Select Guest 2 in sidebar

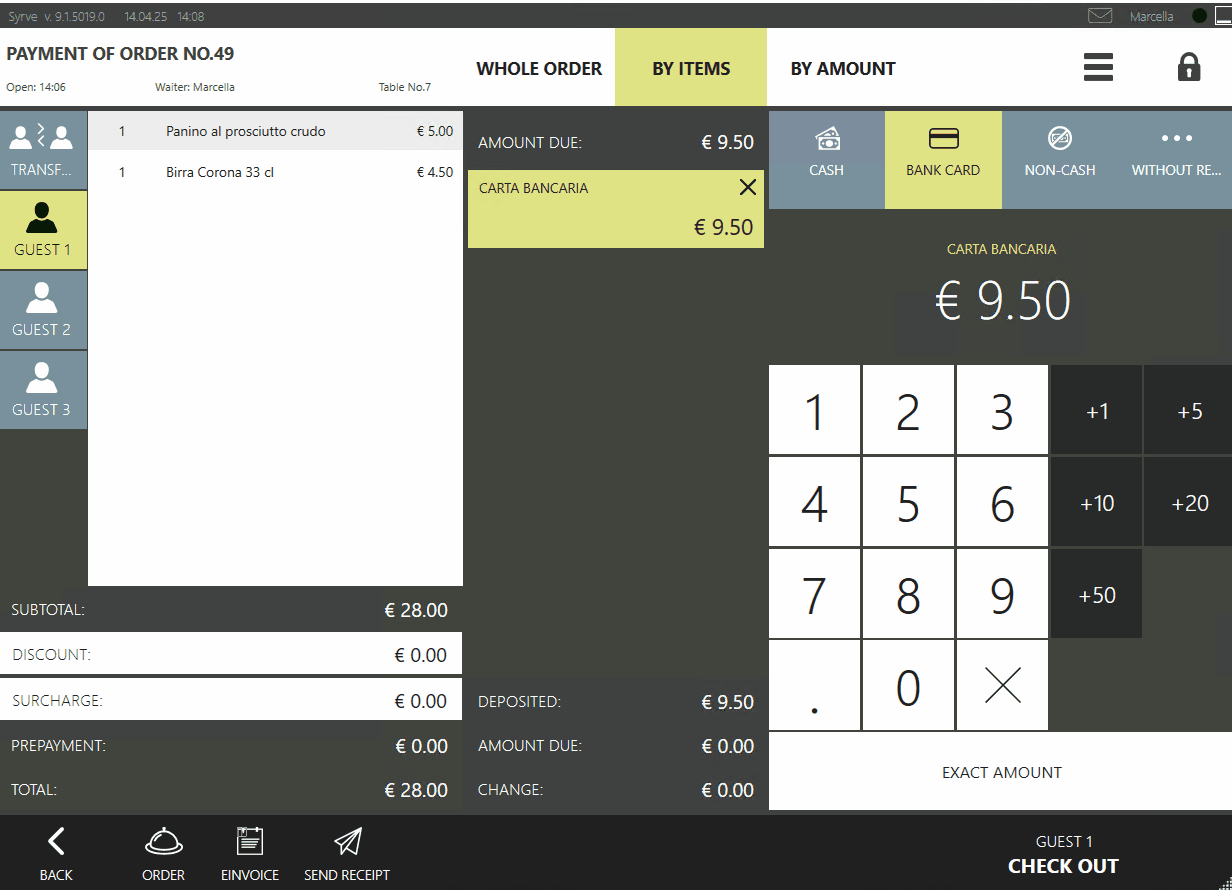point(42,310)
